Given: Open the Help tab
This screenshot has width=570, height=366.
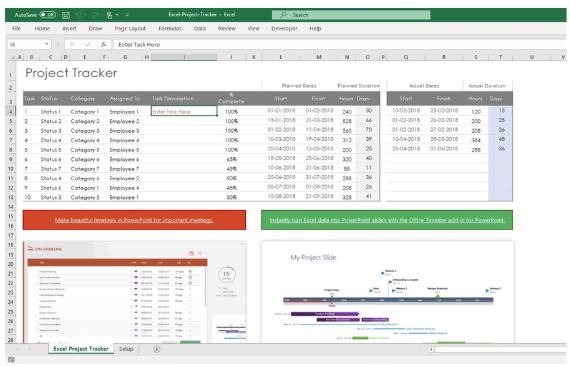Looking at the screenshot, I should tap(315, 28).
